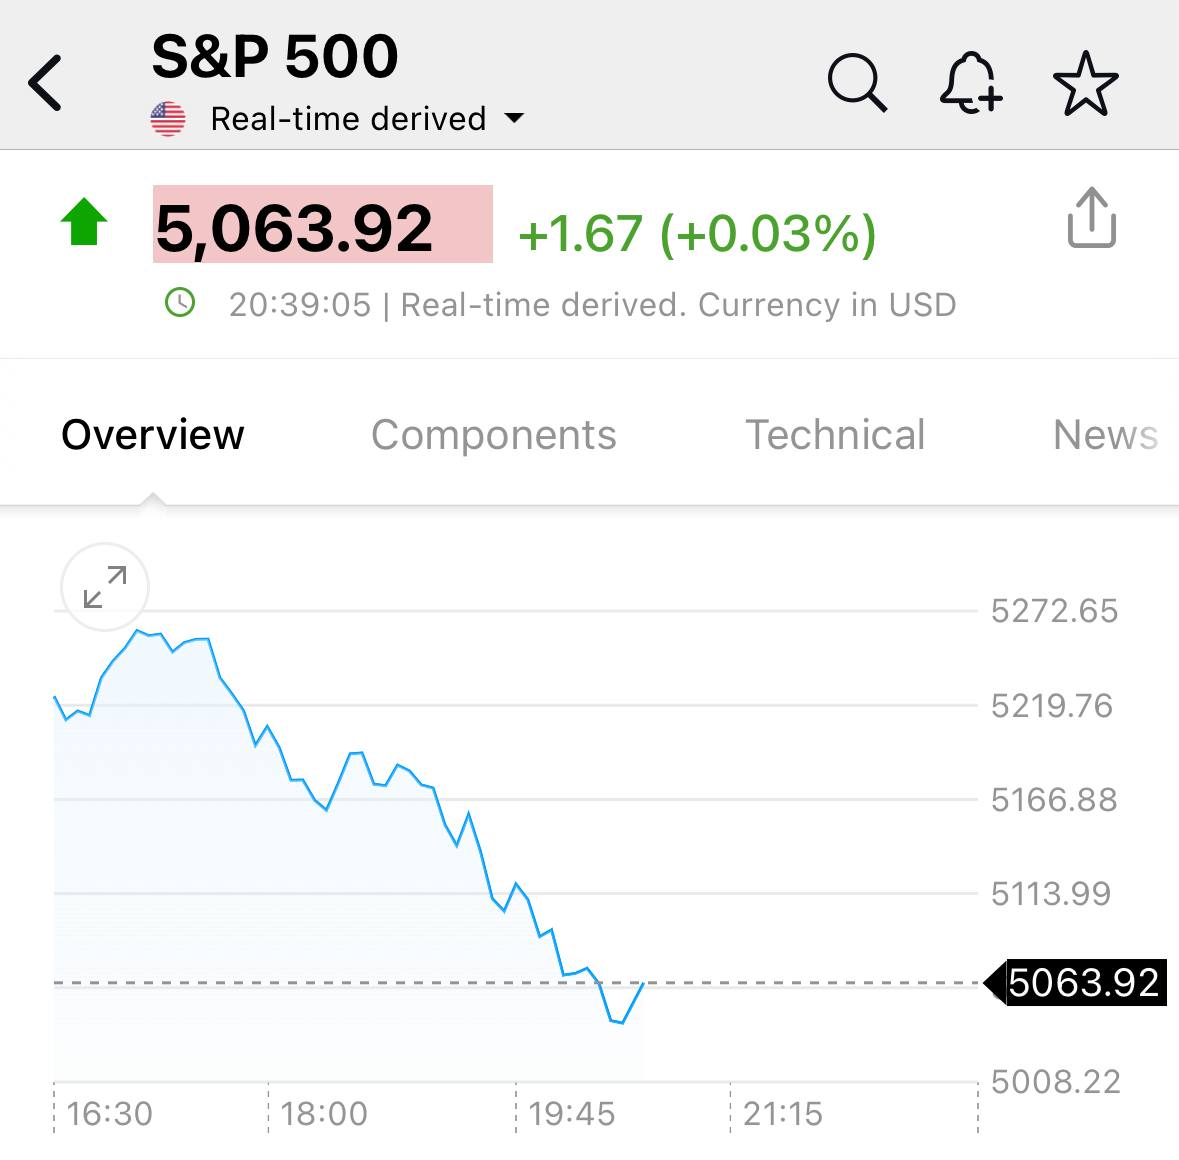Expand the chart to fullscreen
Image resolution: width=1179 pixels, height=1160 pixels.
(x=105, y=587)
